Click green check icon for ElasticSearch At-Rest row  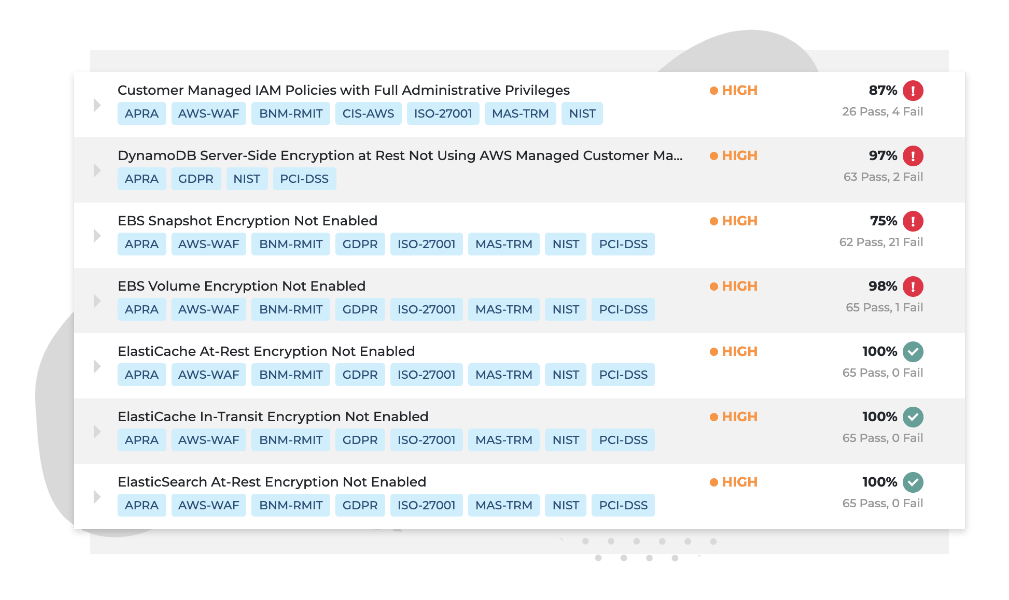pyautogui.click(x=912, y=482)
